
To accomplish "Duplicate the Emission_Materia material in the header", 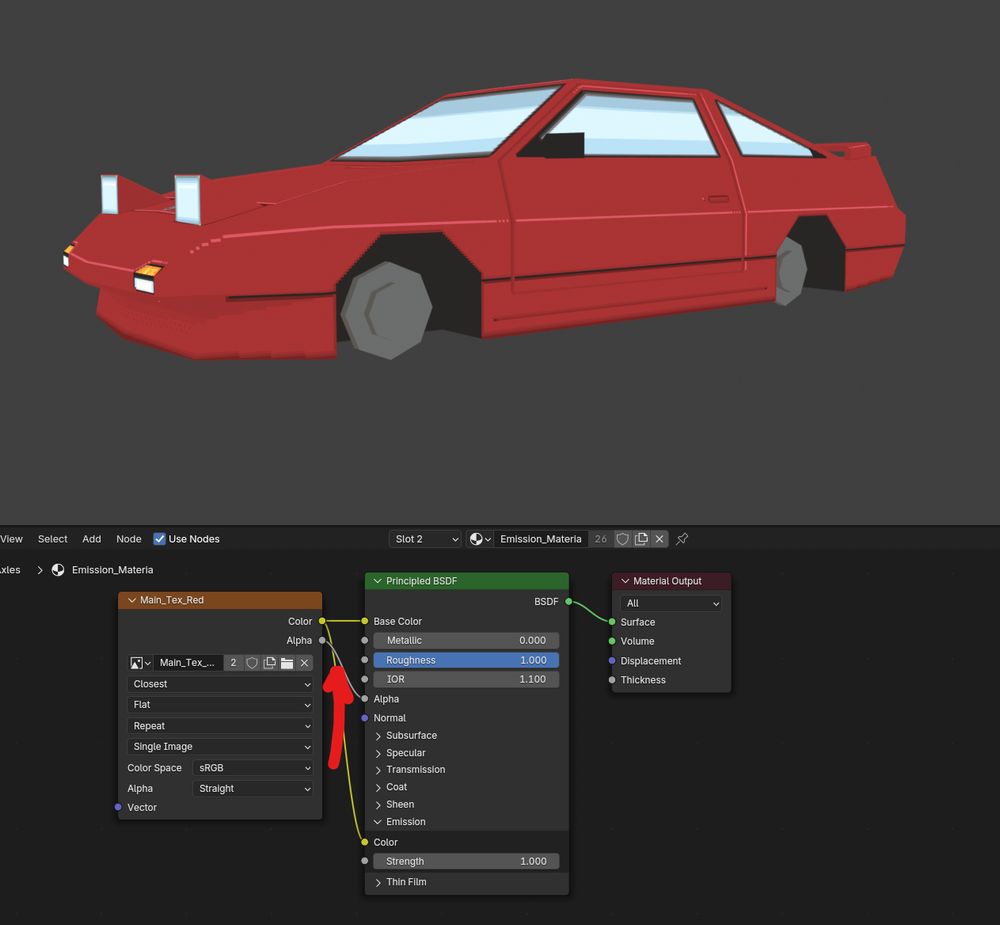I will coord(641,539).
